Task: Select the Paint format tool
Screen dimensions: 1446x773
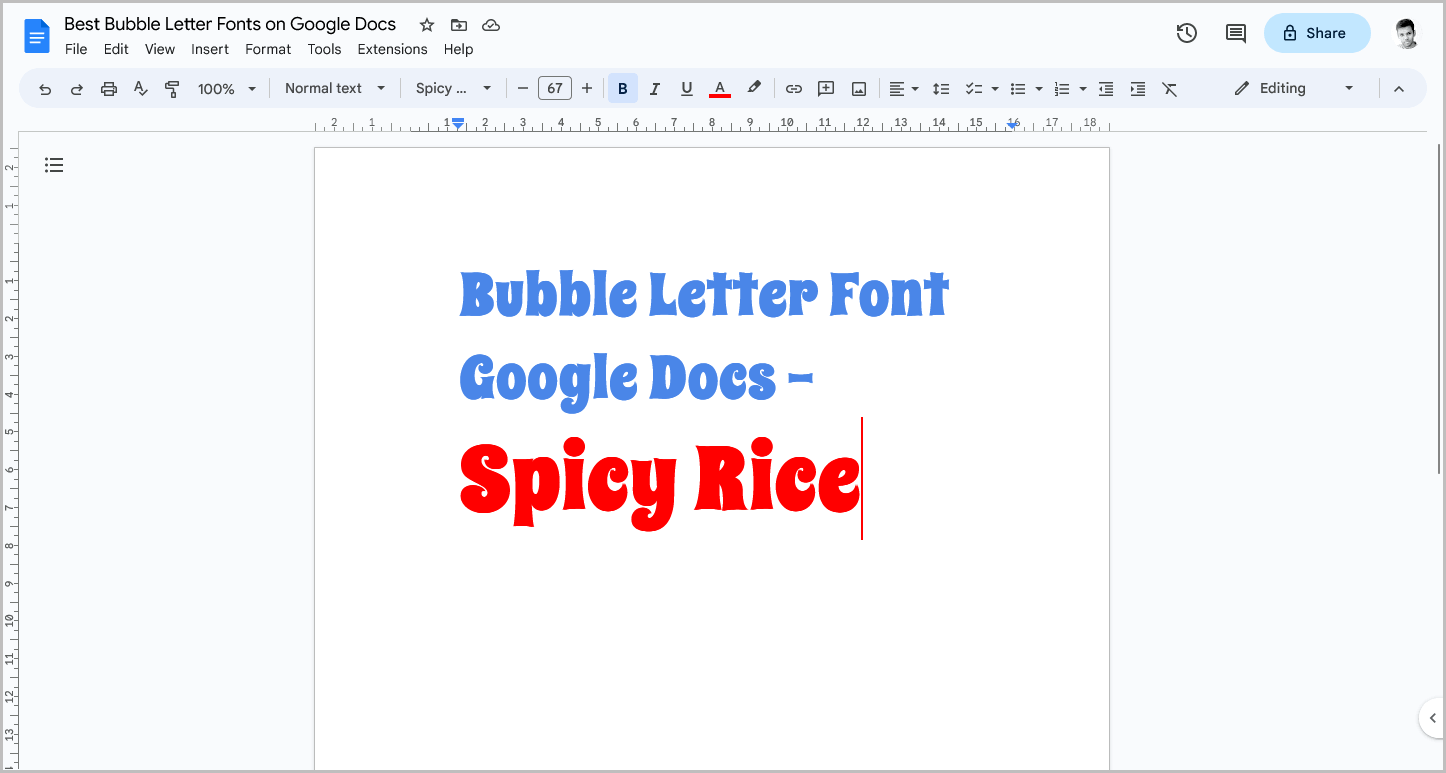Action: (x=172, y=88)
